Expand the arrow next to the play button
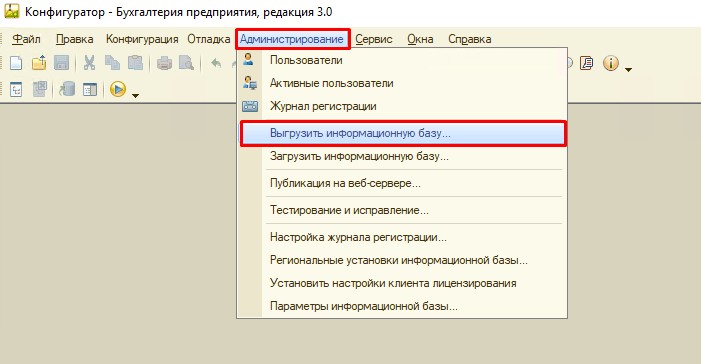The width and height of the screenshot is (701, 364). coord(135,95)
